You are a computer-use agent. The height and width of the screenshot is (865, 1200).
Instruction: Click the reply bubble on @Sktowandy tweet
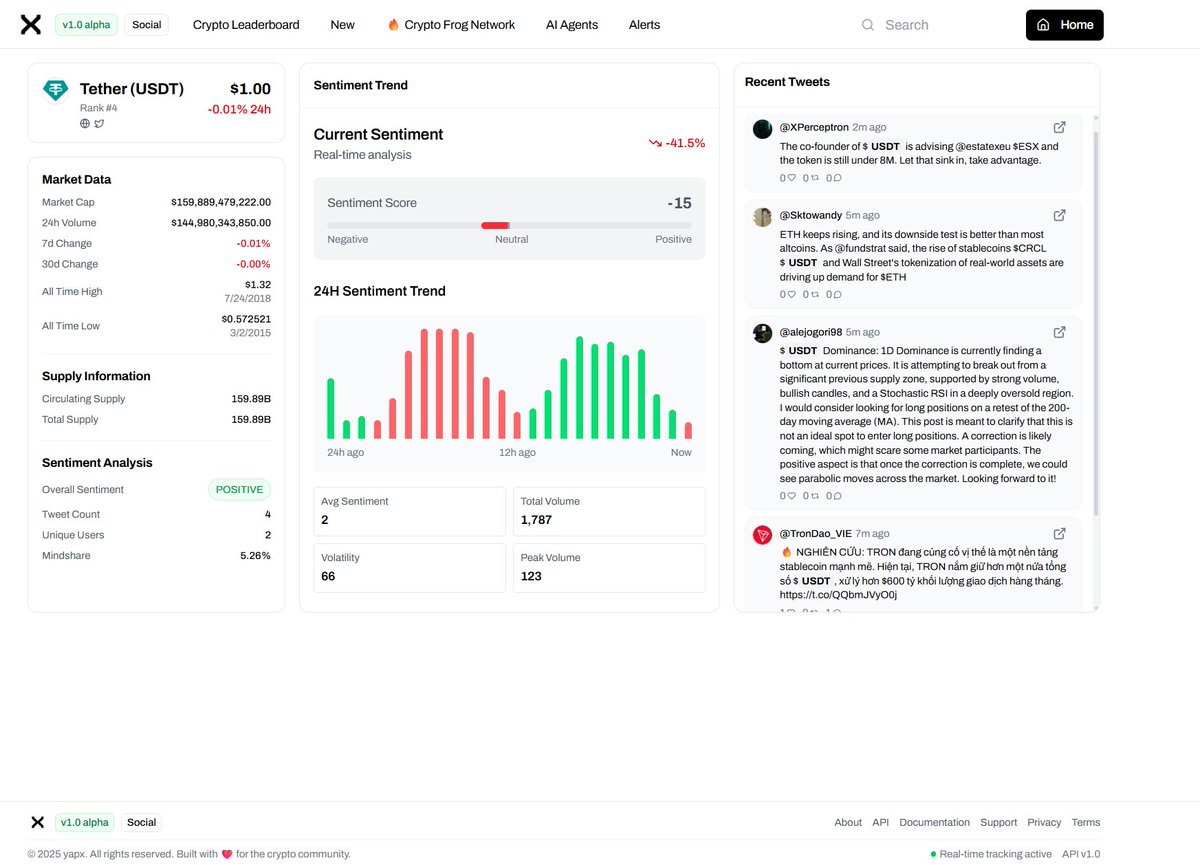(837, 295)
